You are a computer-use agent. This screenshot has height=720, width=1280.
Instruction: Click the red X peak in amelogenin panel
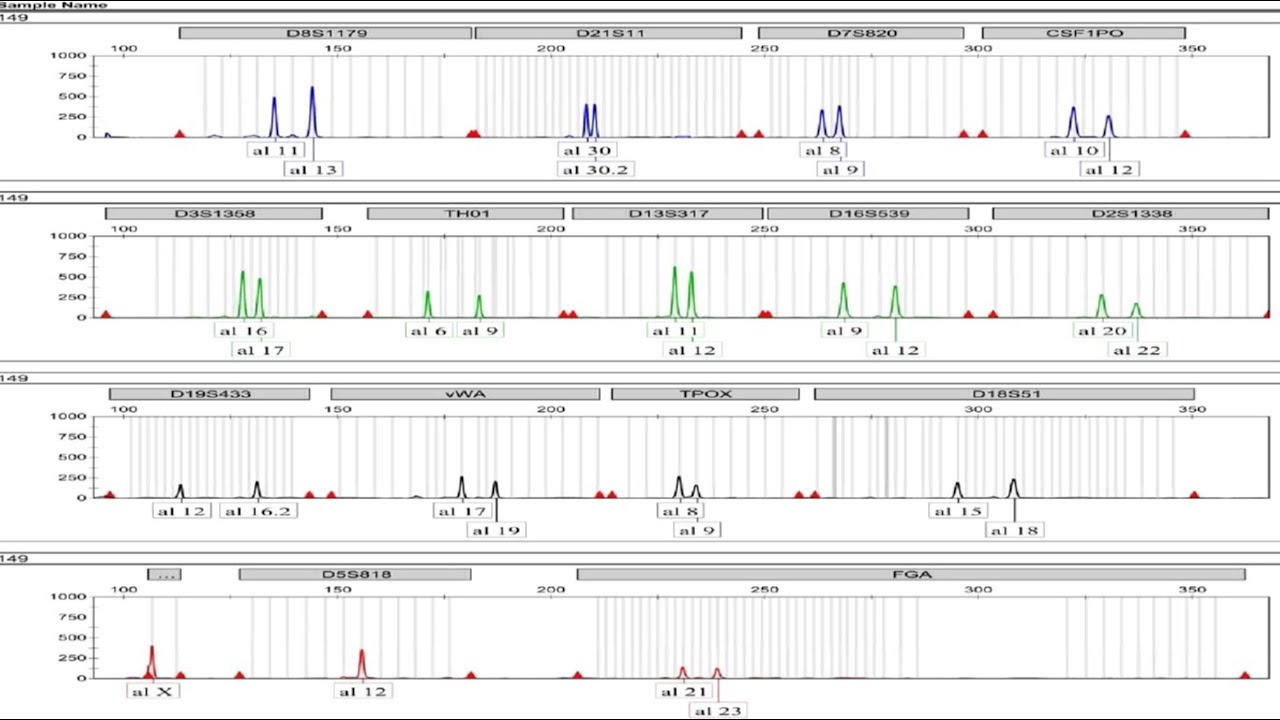pyautogui.click(x=152, y=662)
